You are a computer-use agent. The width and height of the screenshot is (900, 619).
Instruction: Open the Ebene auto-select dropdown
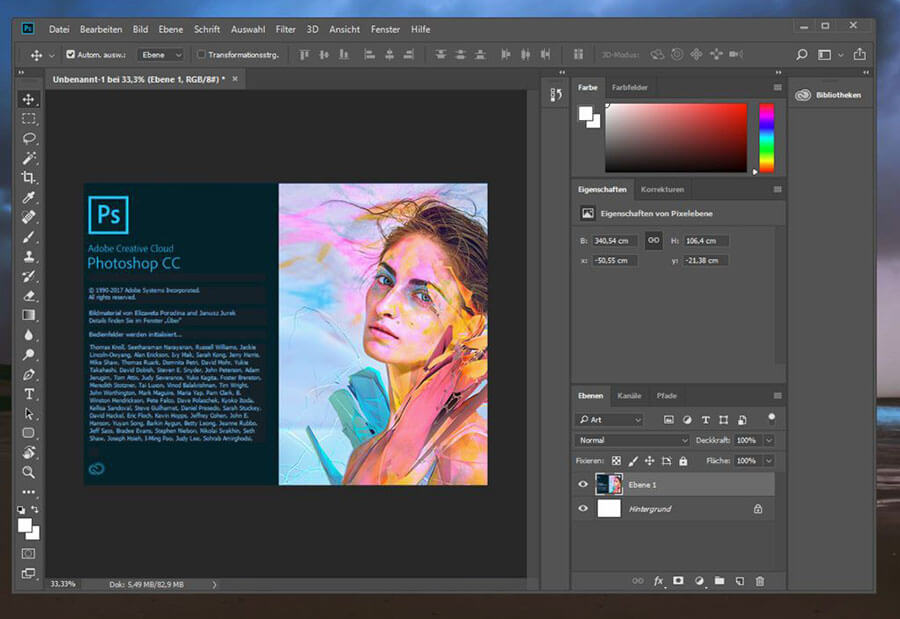pos(161,55)
